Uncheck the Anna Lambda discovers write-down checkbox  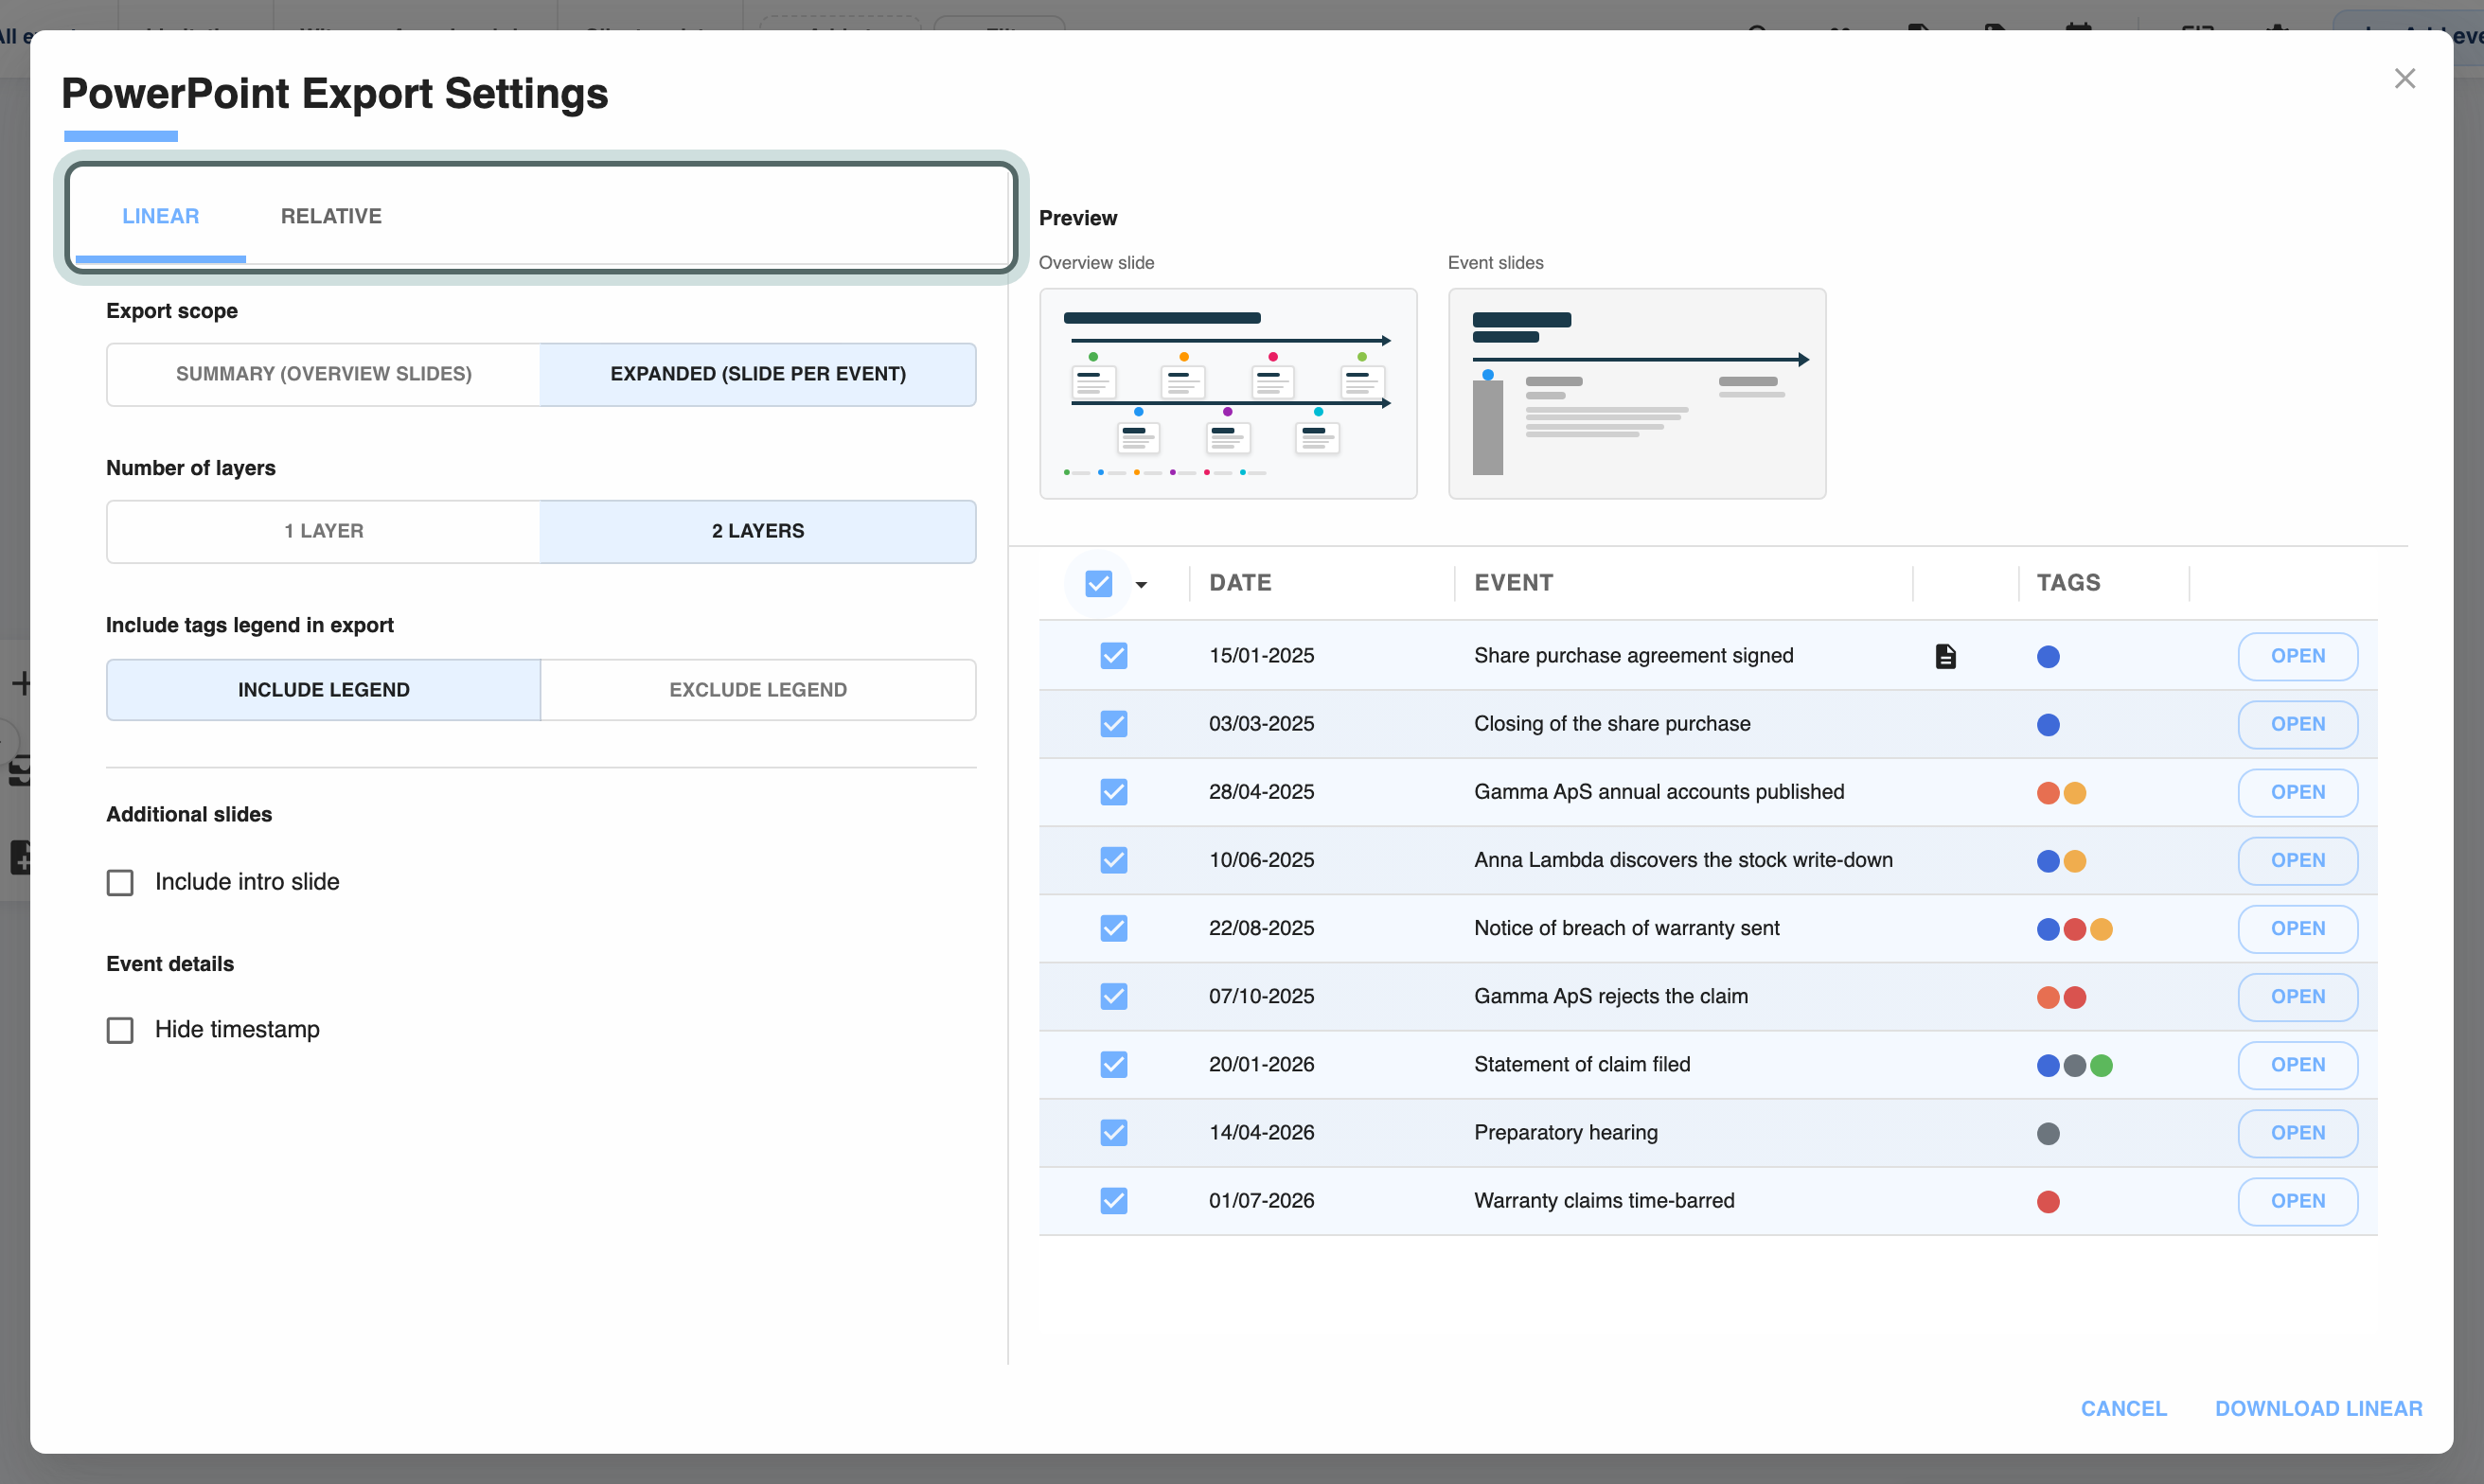coord(1113,860)
